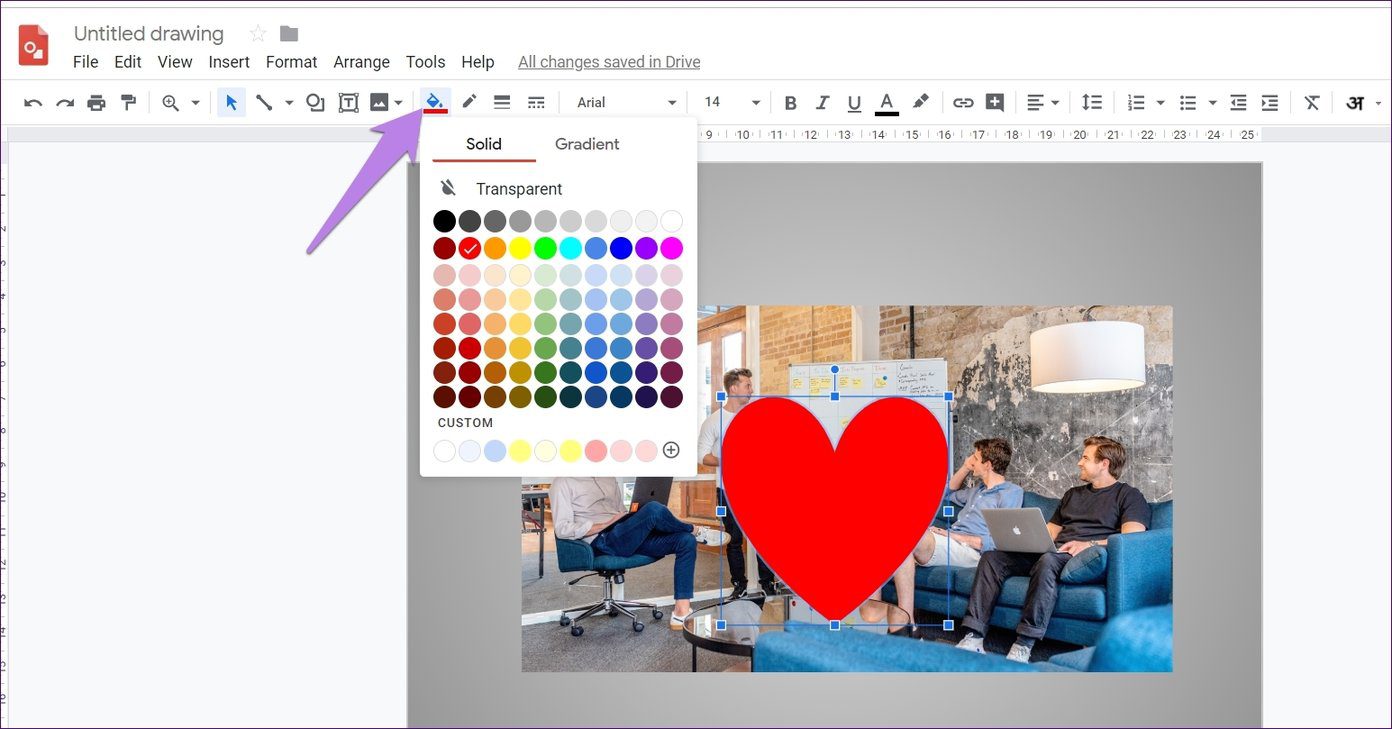Click the insert link icon
Screen dimensions: 1392x729
[x=963, y=102]
